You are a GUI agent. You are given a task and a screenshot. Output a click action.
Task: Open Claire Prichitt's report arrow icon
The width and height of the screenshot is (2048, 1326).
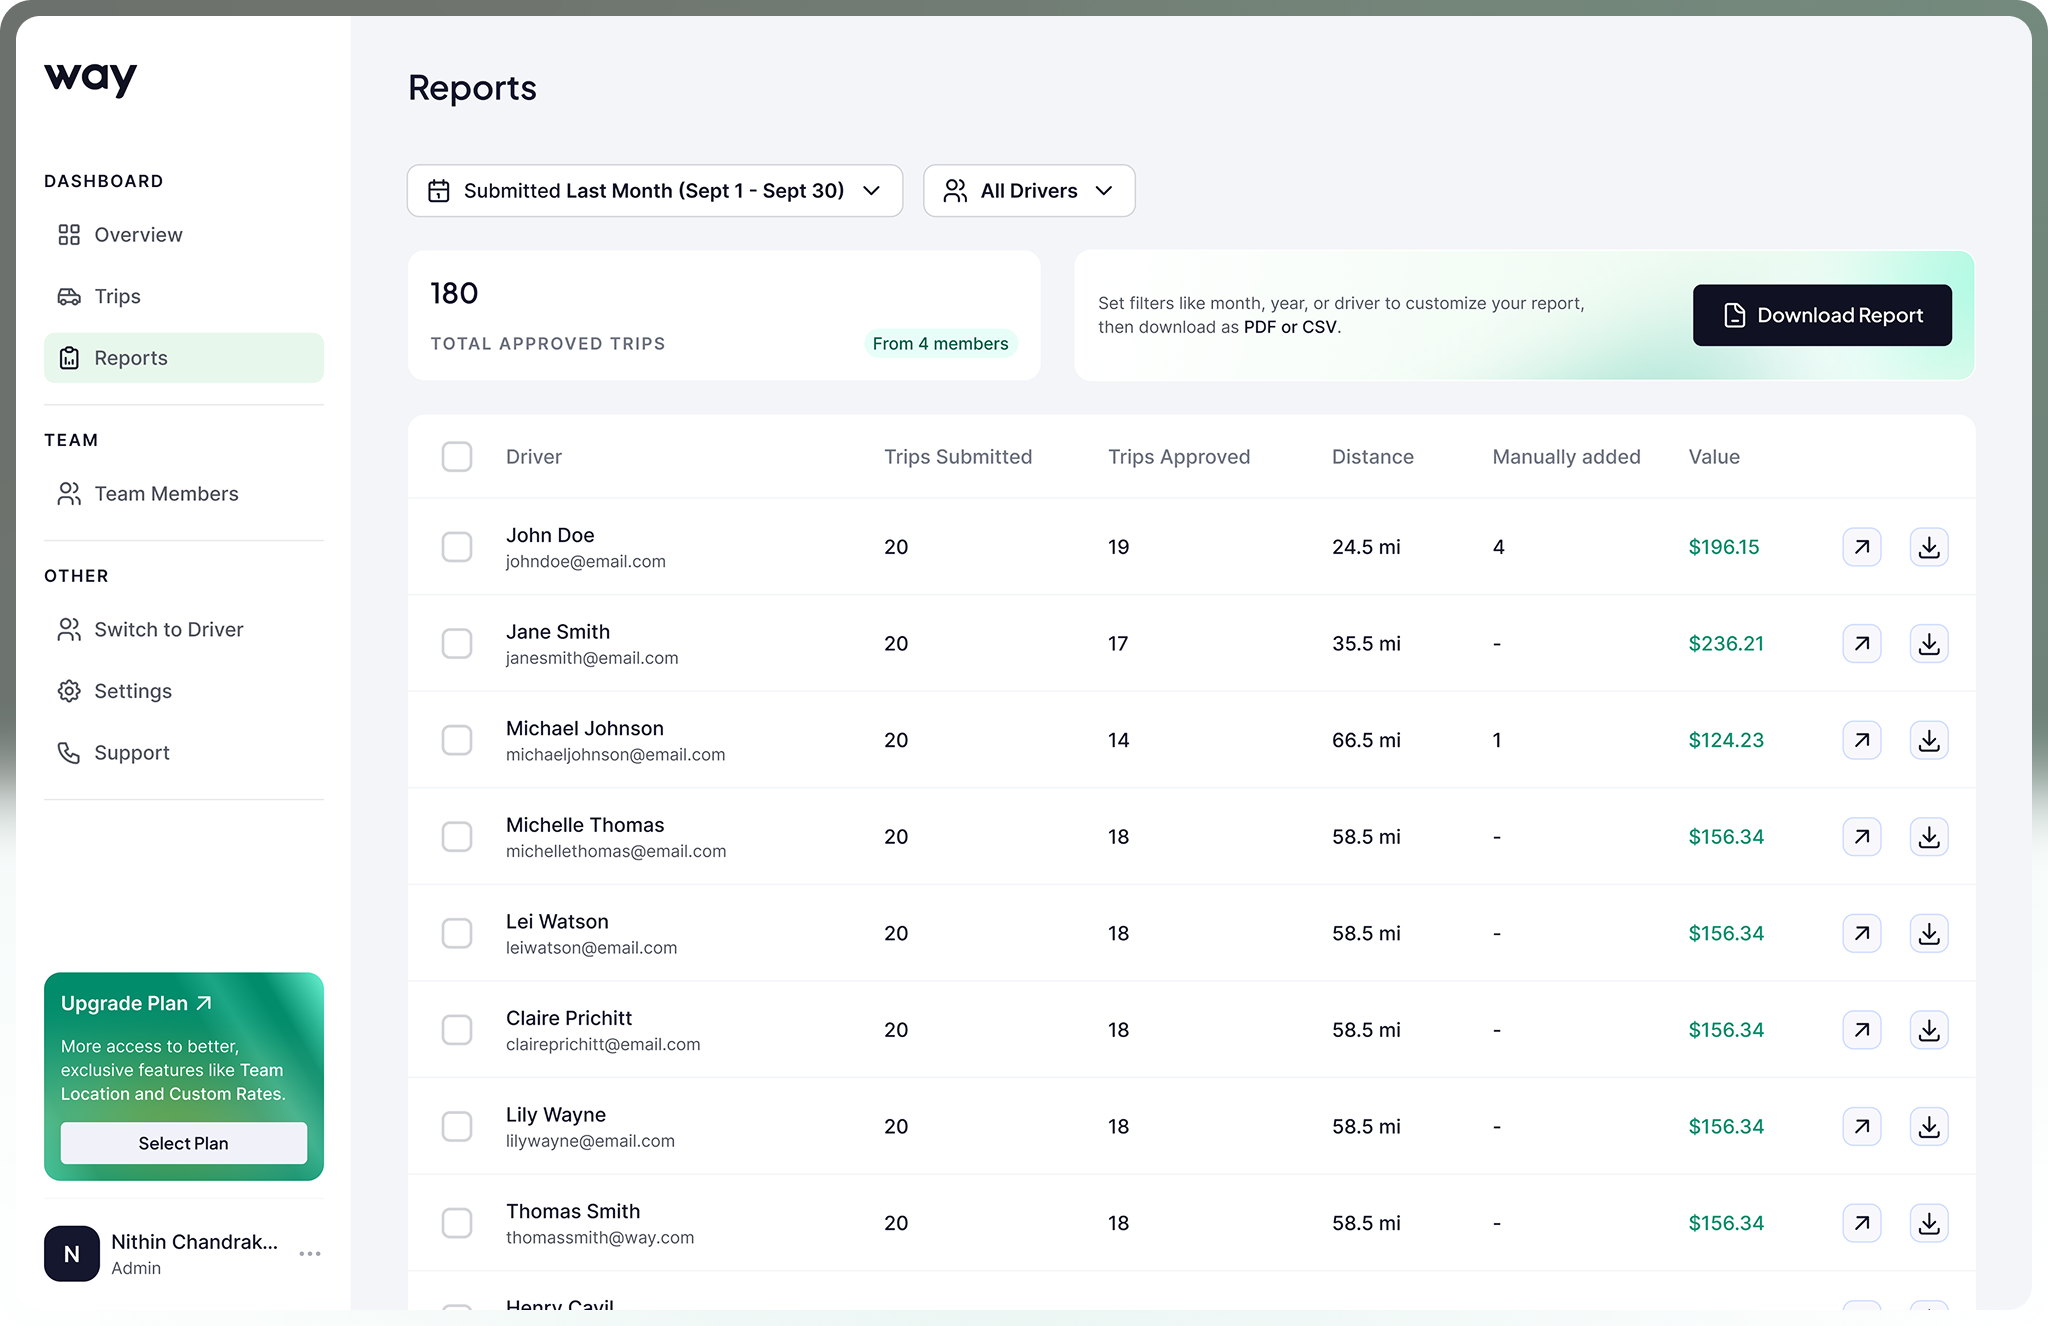tap(1861, 1030)
